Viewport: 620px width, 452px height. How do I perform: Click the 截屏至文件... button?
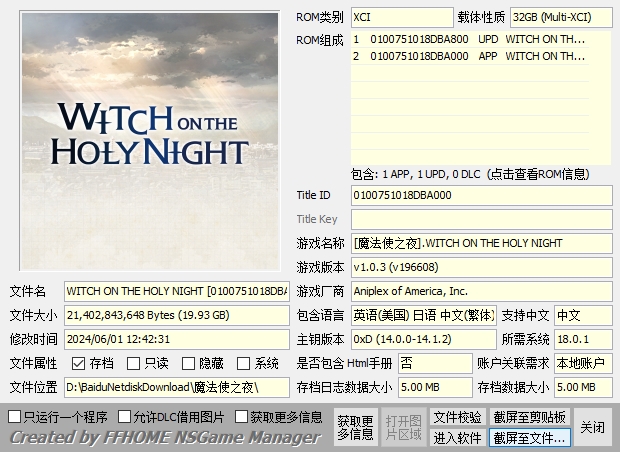click(x=529, y=437)
